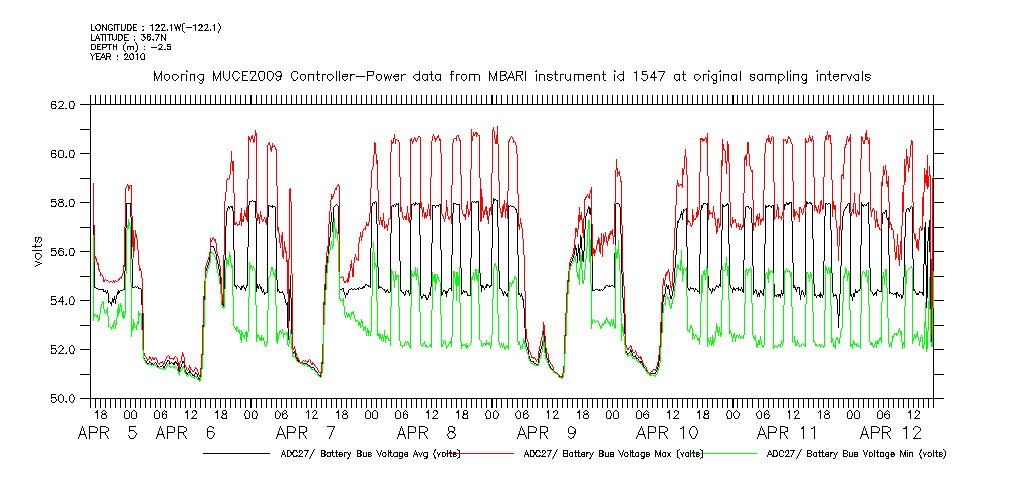Click the black line swatch for Avg legend
Viewport: 1009px width, 504px height.
pos(235,454)
